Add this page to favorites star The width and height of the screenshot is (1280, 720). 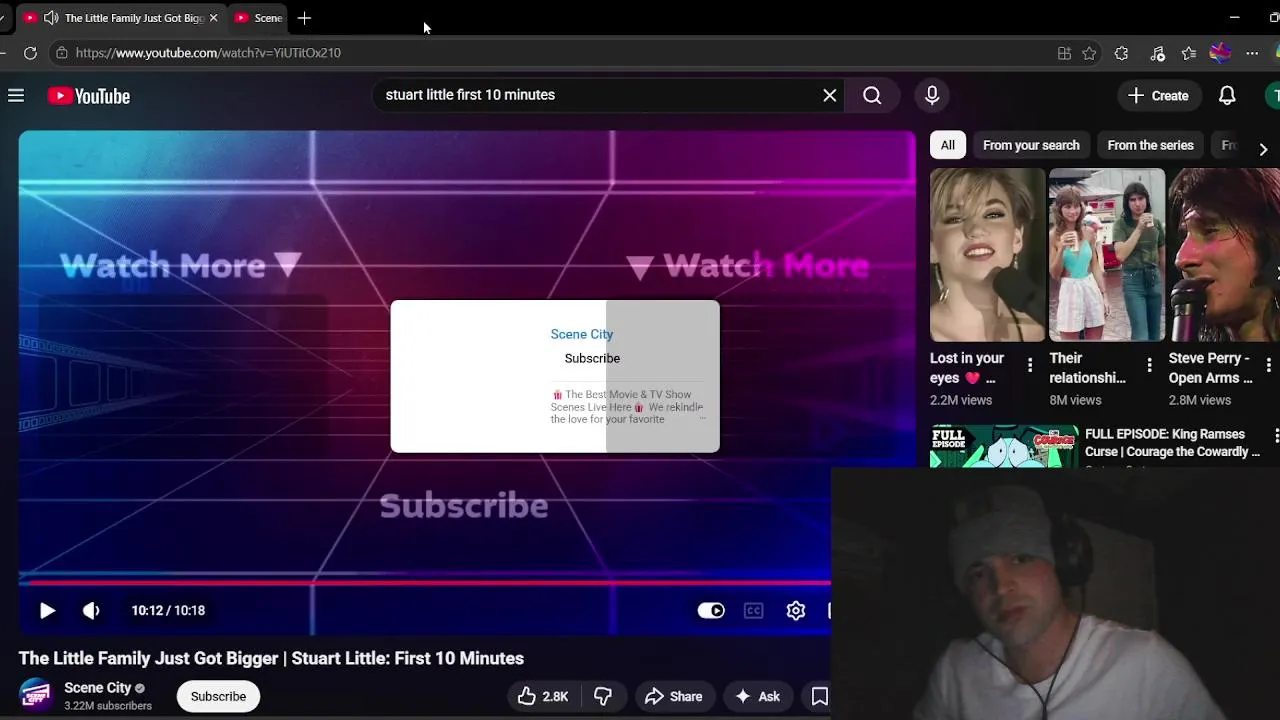click(x=1089, y=53)
